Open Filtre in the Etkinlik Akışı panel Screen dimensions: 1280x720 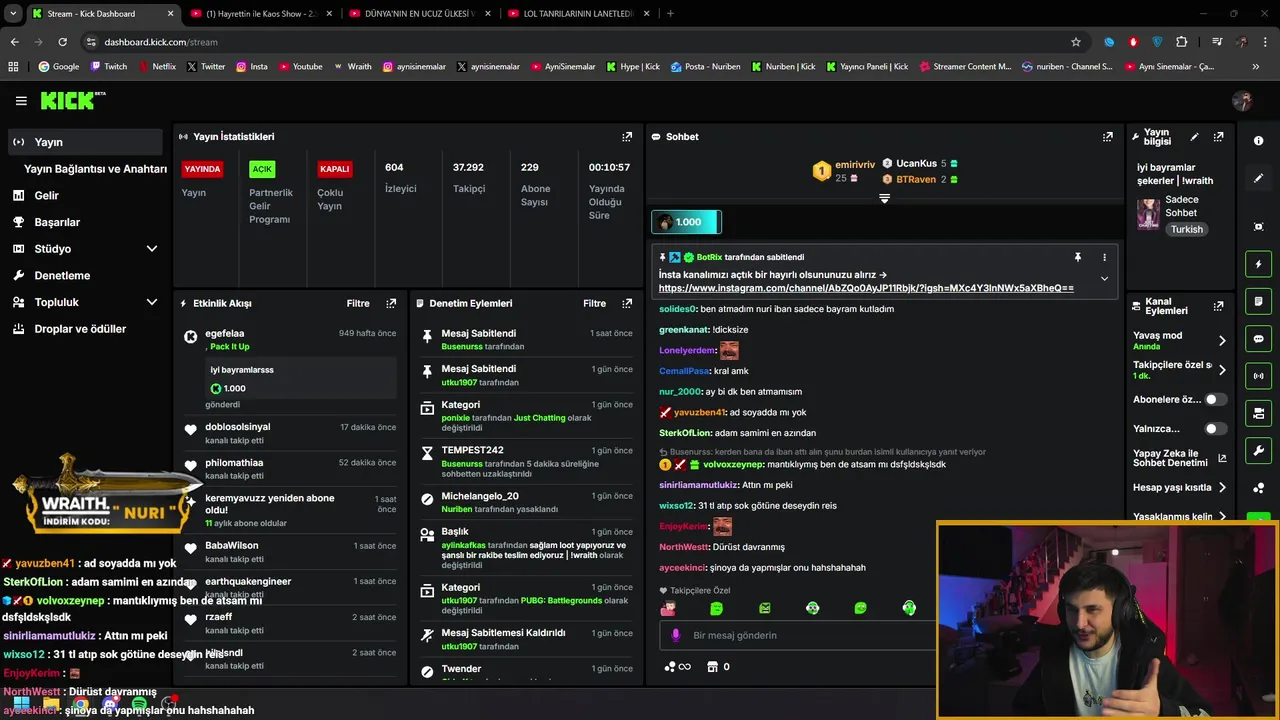[x=358, y=303]
